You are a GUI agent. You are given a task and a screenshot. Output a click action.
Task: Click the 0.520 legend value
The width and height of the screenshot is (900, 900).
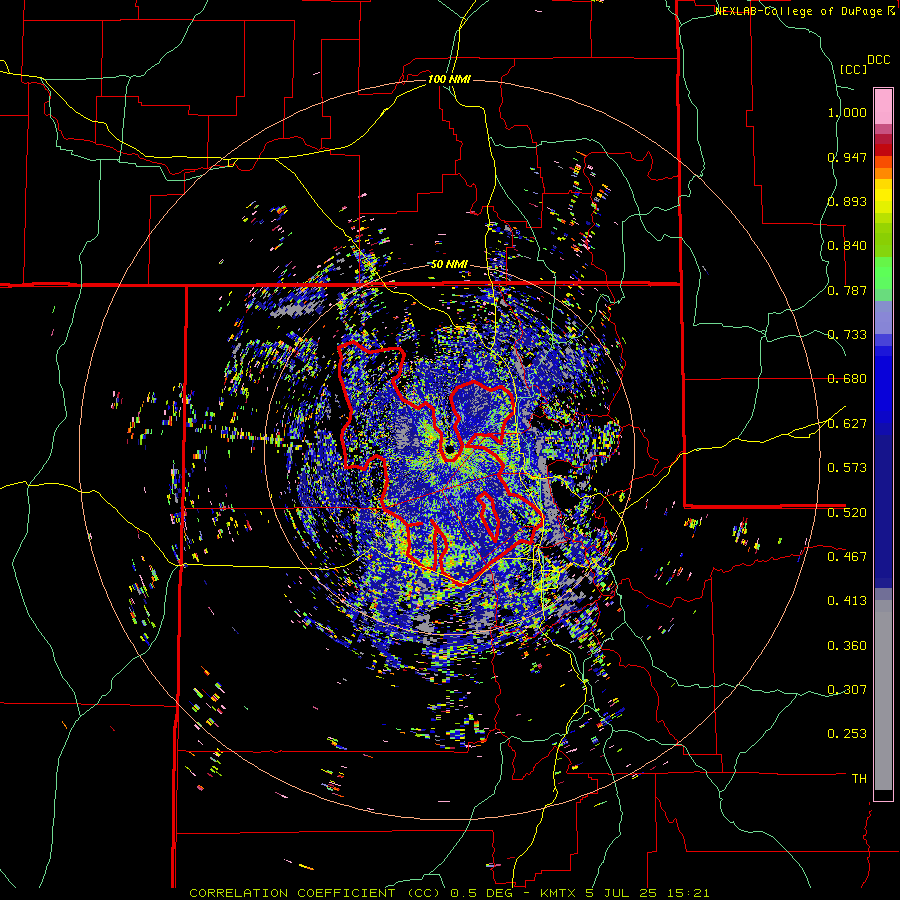pos(847,512)
